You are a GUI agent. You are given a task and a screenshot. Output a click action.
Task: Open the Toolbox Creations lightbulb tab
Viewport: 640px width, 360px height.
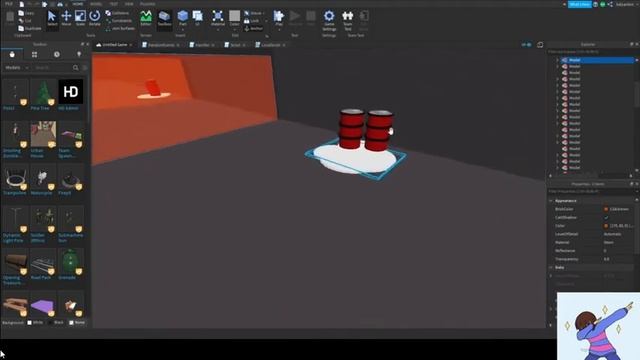(79, 54)
